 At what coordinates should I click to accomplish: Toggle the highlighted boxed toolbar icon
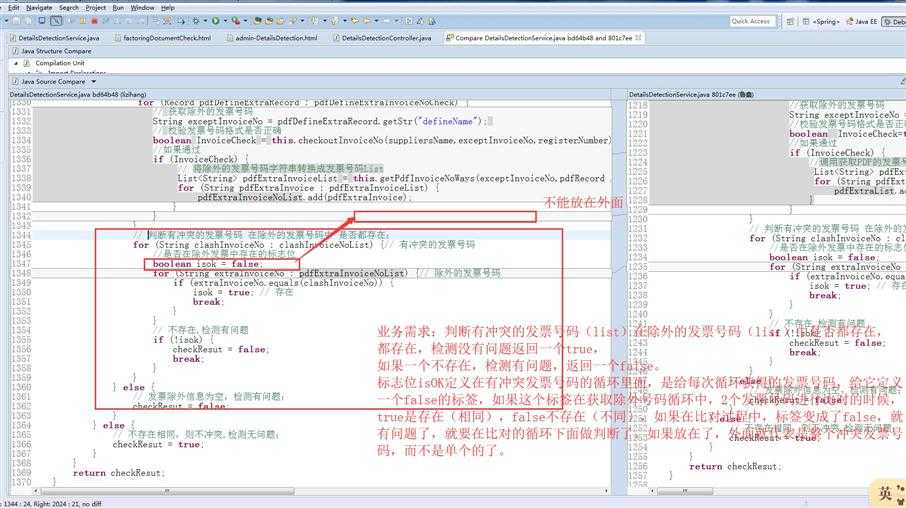56,21
